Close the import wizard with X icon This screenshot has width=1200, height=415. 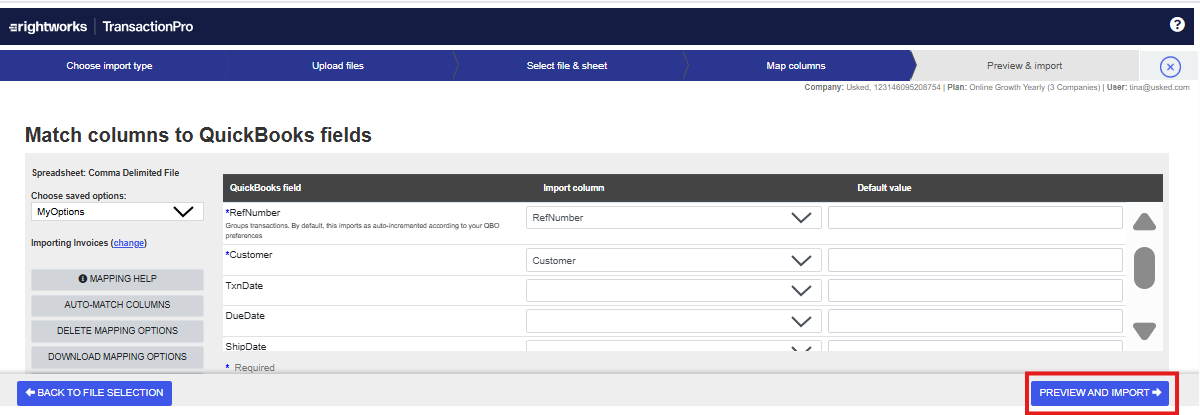pyautogui.click(x=1170, y=67)
